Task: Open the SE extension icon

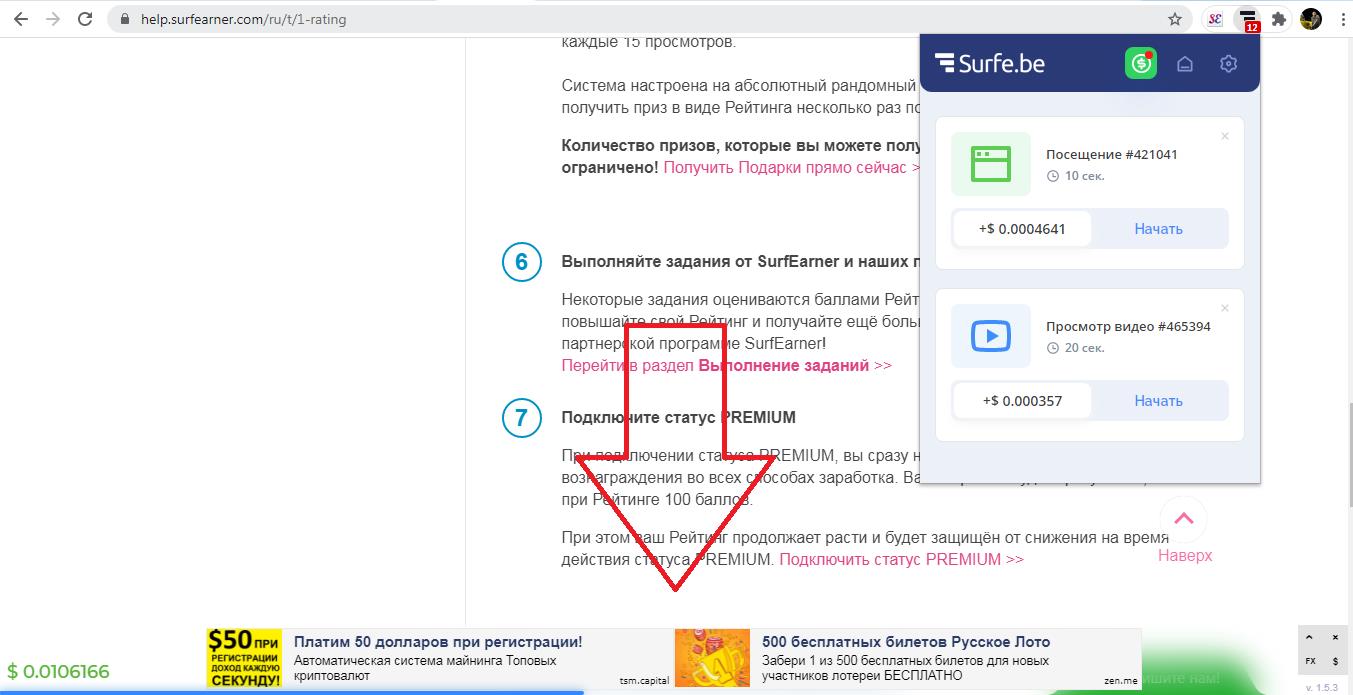Action: point(1215,19)
